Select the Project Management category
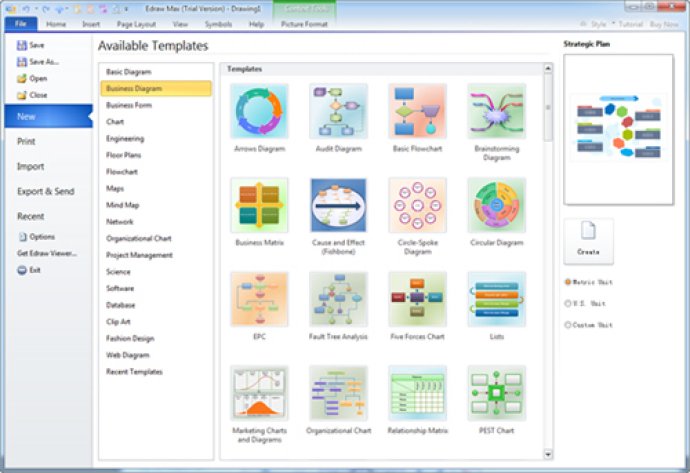The width and height of the screenshot is (690, 473). [156, 255]
